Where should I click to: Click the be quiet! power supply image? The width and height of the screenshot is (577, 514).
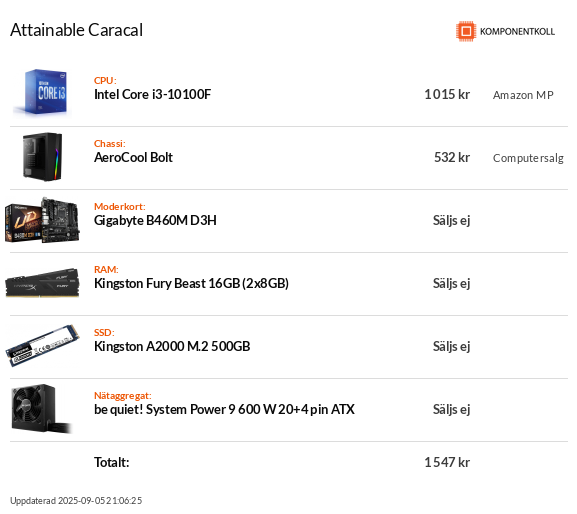point(42,409)
